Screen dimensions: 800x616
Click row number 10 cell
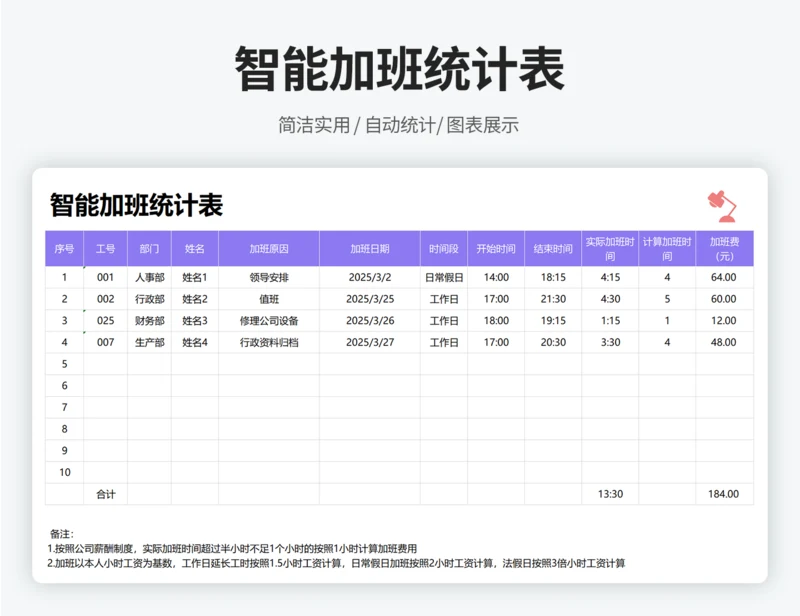tap(64, 472)
